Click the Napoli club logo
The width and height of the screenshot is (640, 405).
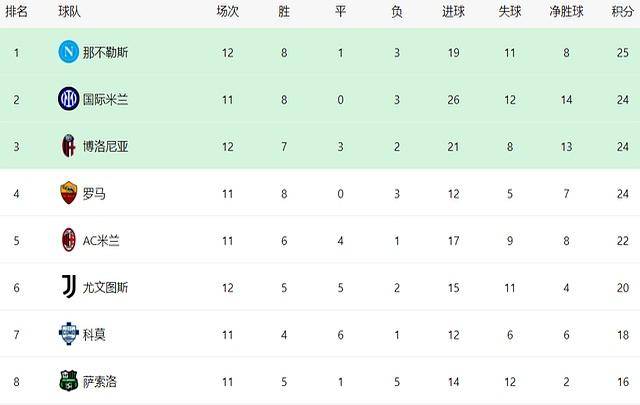[68, 51]
